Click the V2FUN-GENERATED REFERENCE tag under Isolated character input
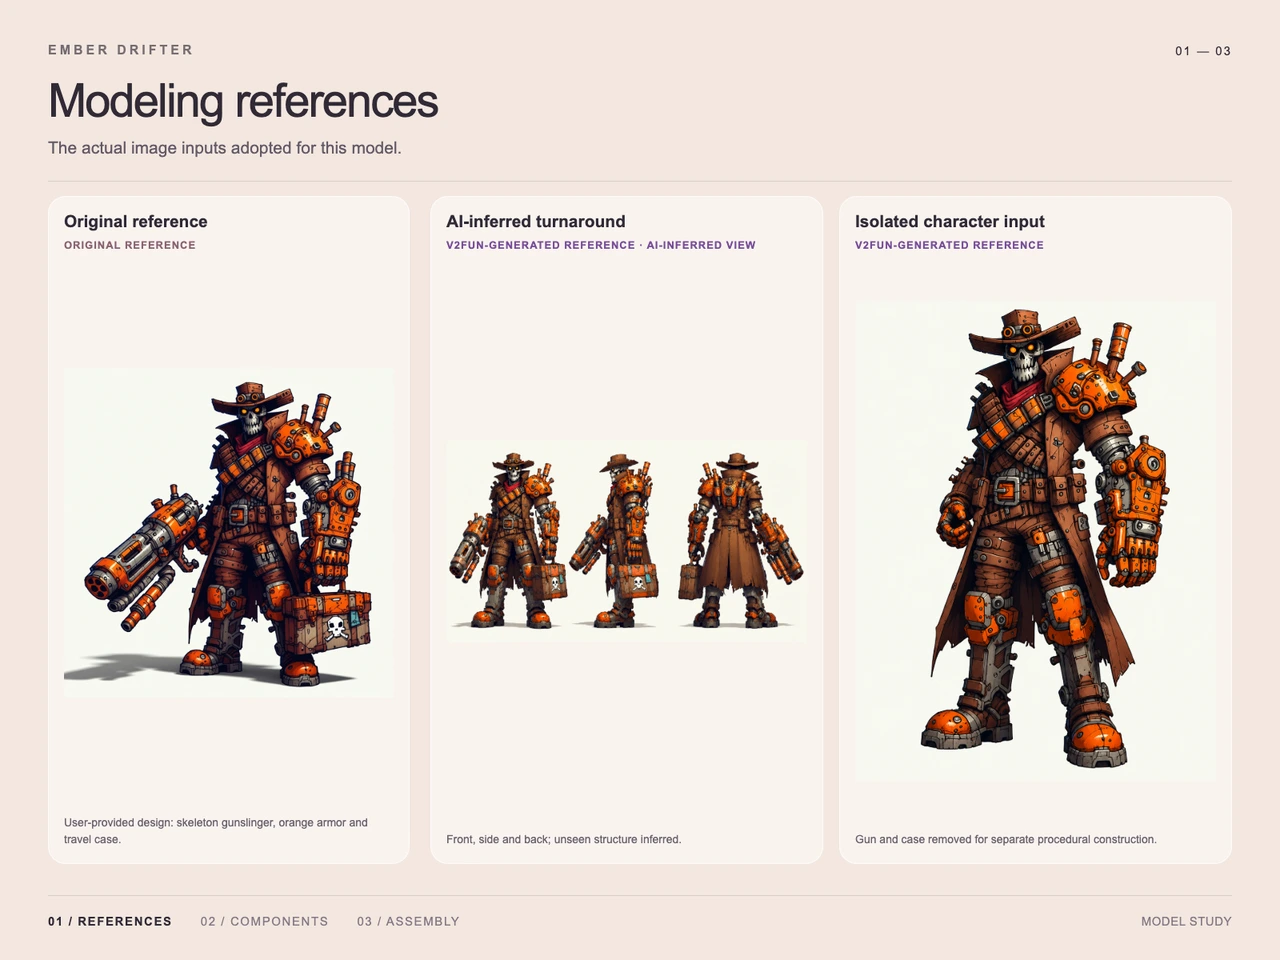Screen dimensions: 1280x960 tap(949, 245)
